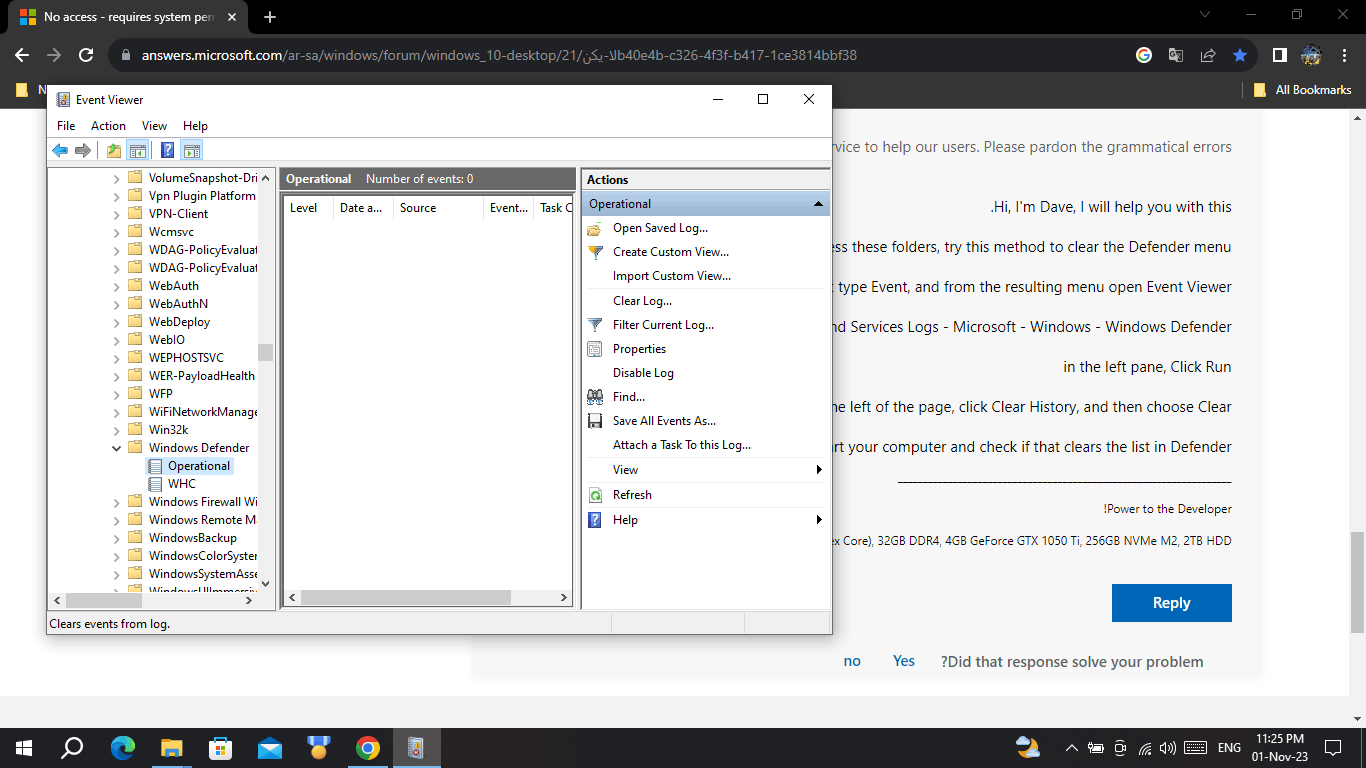Click the taskbar Search magnifier icon
The image size is (1366, 768).
point(73,747)
